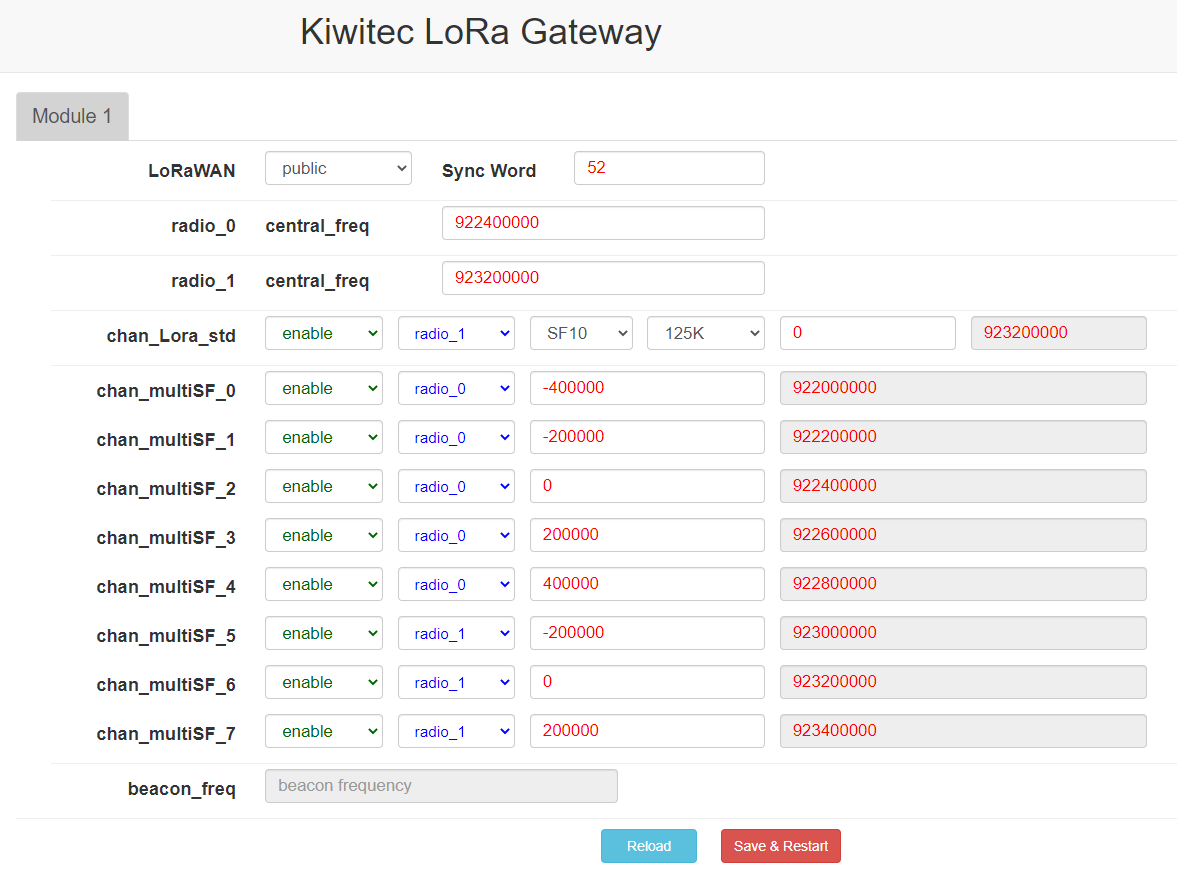Open chan_multiSF_4 enable dropdown

324,584
